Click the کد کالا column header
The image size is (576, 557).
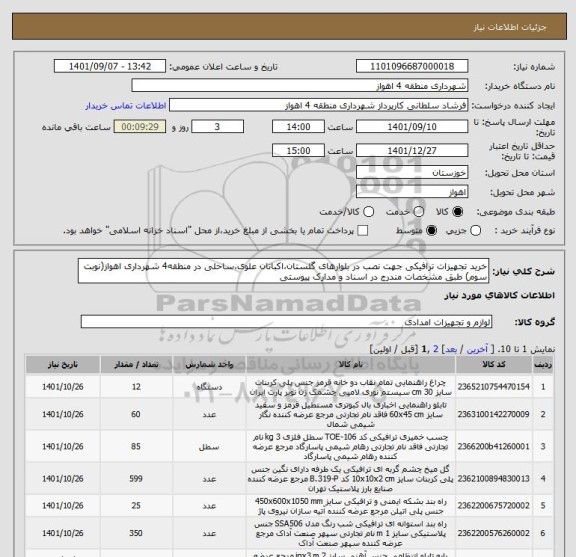(494, 364)
